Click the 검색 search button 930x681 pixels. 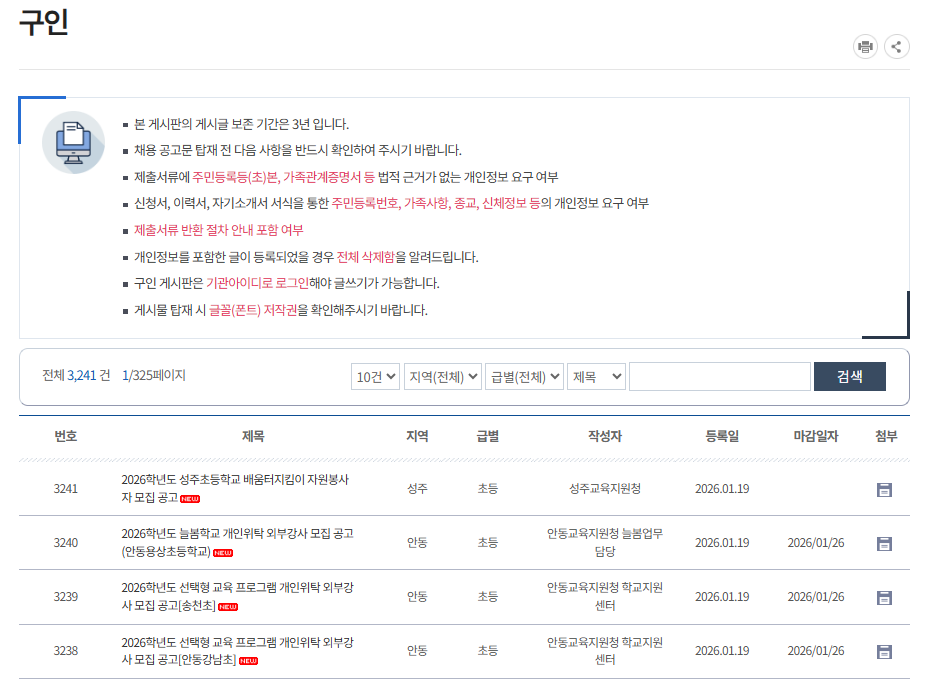(x=849, y=376)
